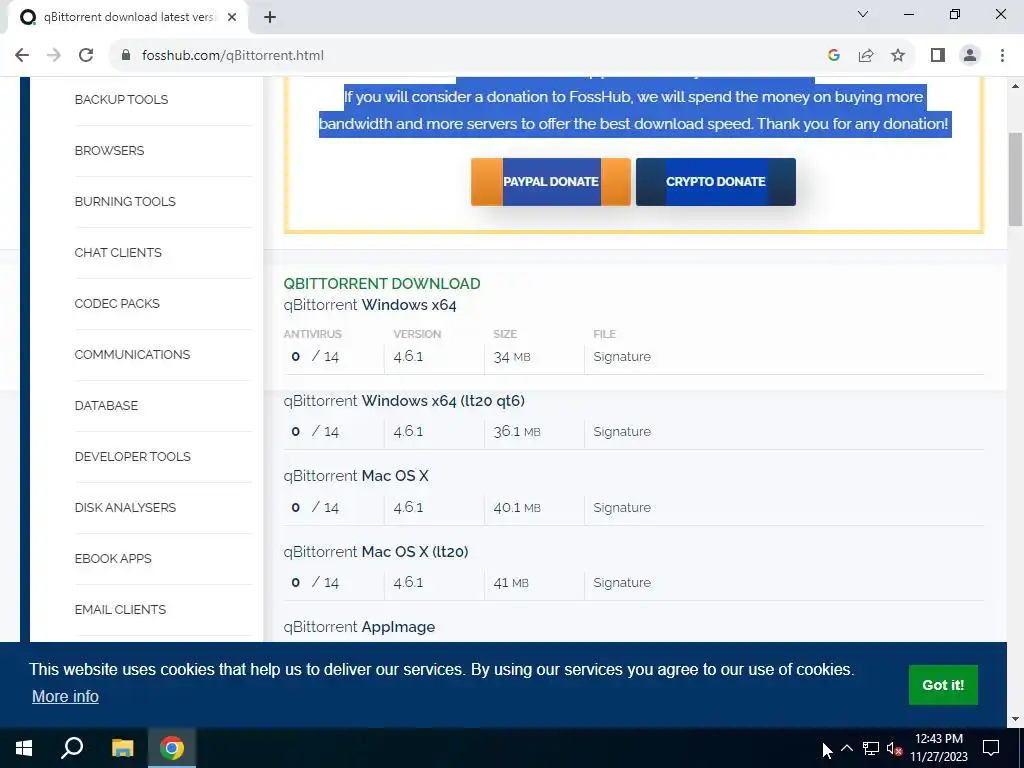Open the DEVELOPER TOOLS category

[x=133, y=456]
